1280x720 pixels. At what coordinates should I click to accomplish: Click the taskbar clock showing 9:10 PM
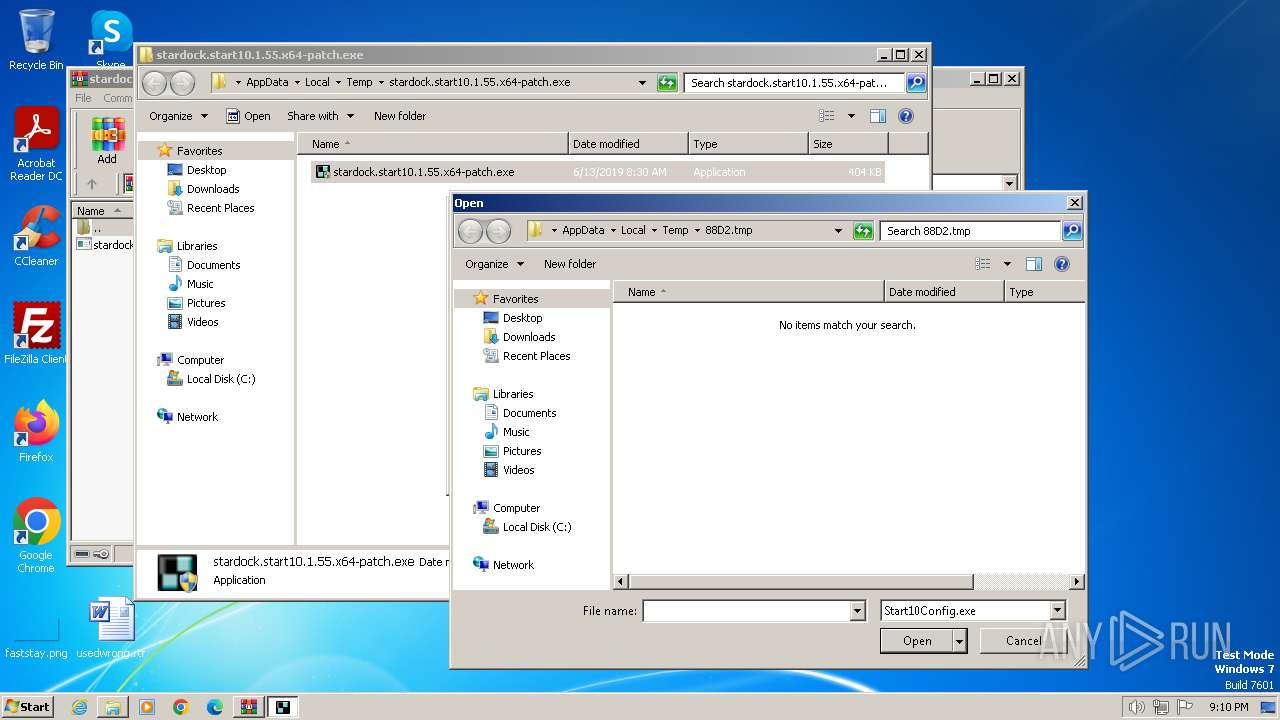(1228, 707)
